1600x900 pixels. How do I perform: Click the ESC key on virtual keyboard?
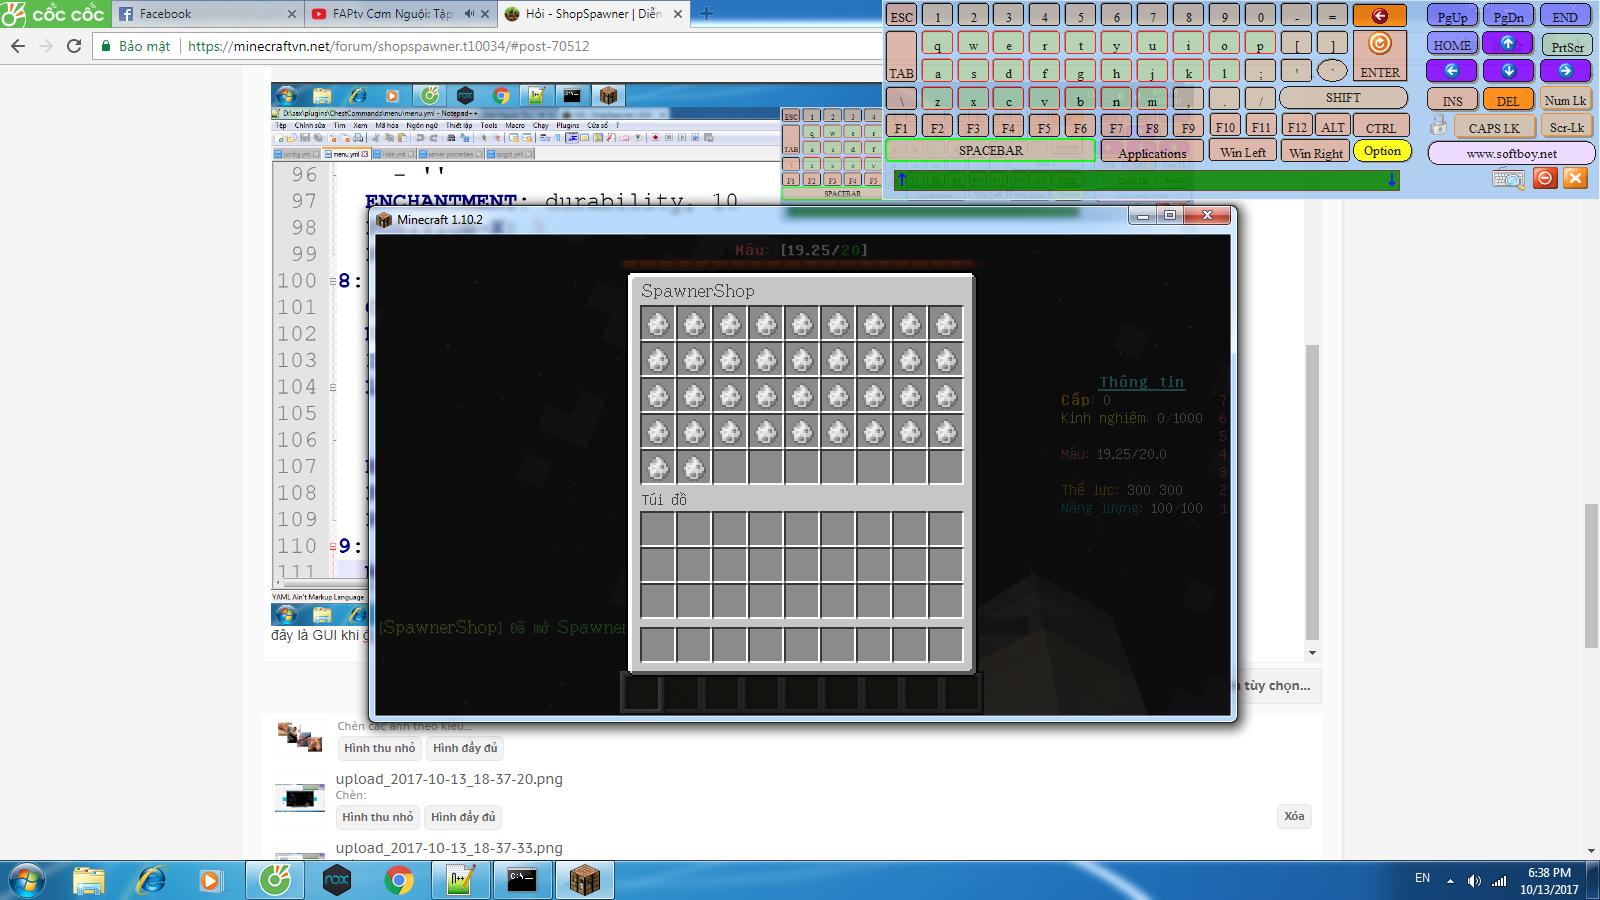tap(901, 16)
